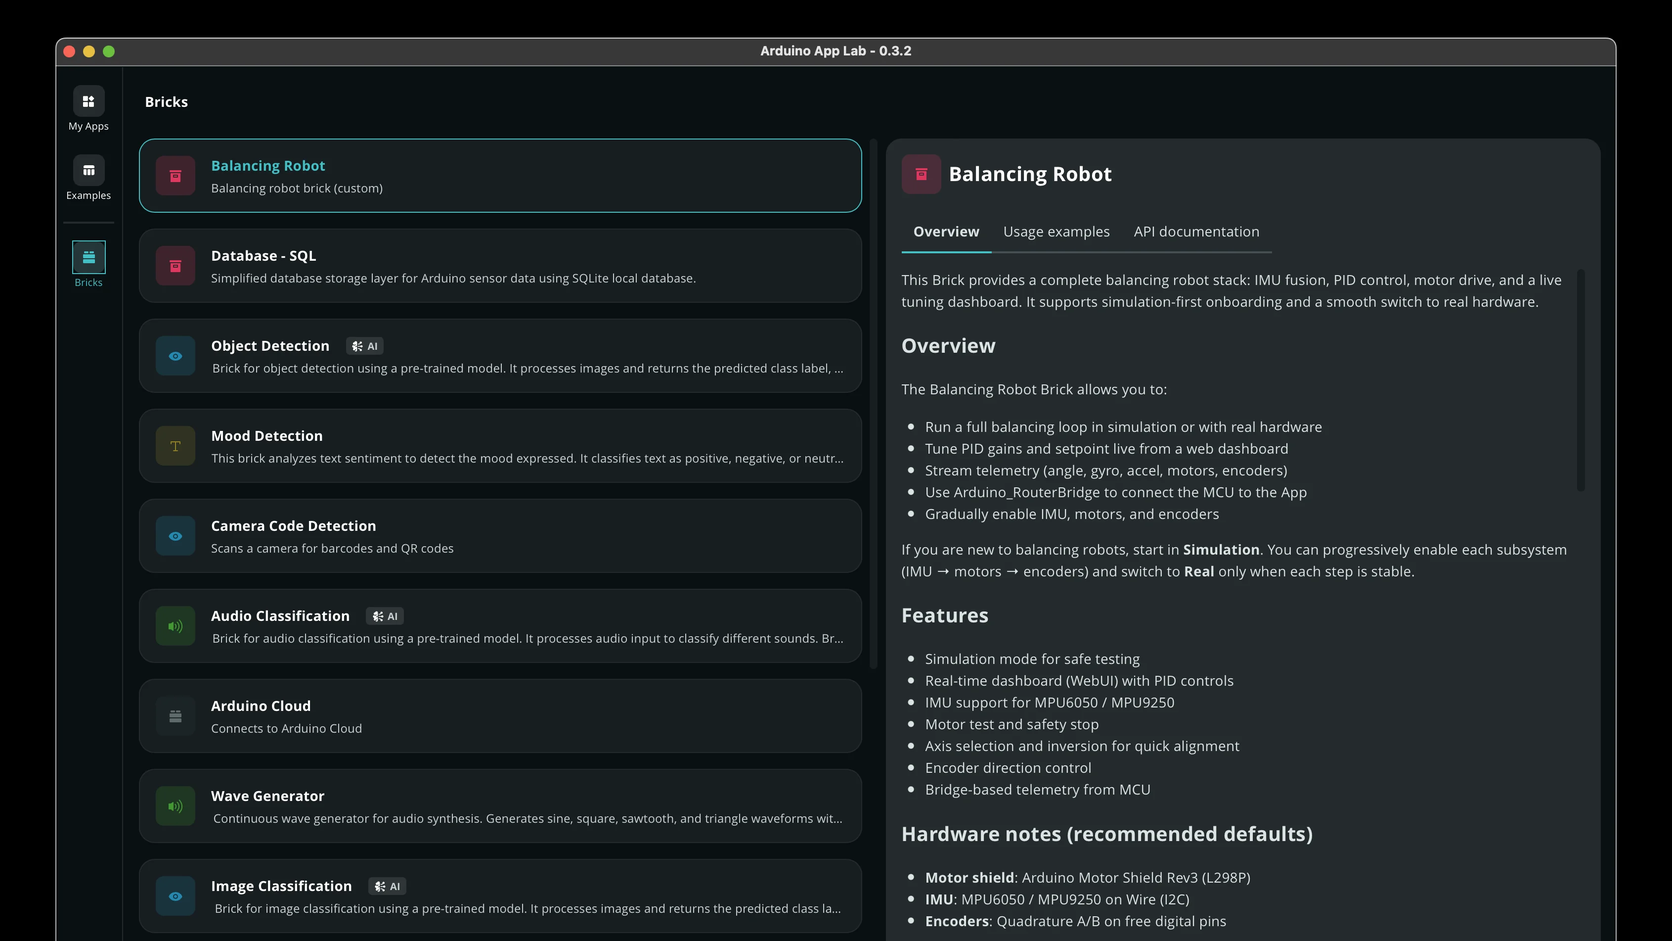Click the Audio Classification speaker icon
This screenshot has height=941, width=1672.
(x=175, y=626)
